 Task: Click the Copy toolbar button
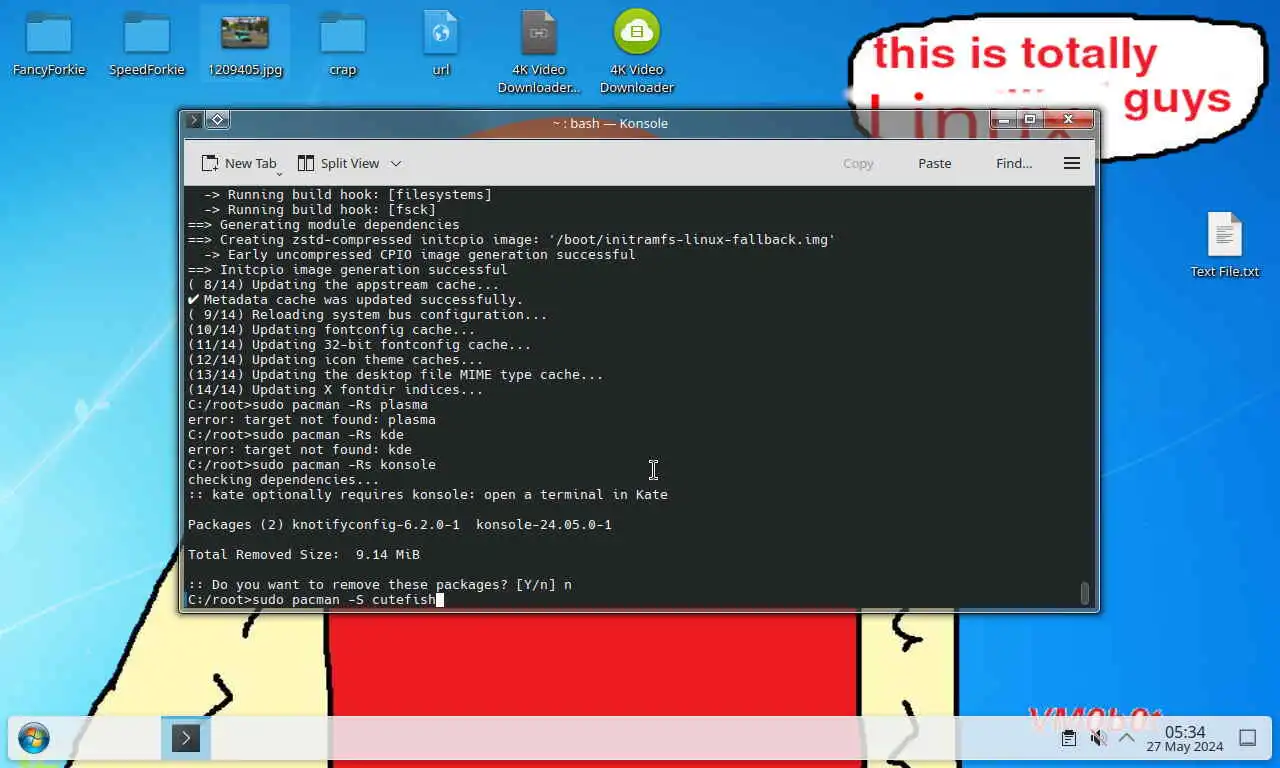pos(858,163)
